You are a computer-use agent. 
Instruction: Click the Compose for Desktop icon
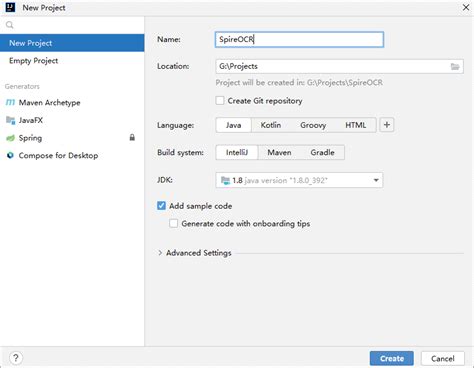coord(10,155)
